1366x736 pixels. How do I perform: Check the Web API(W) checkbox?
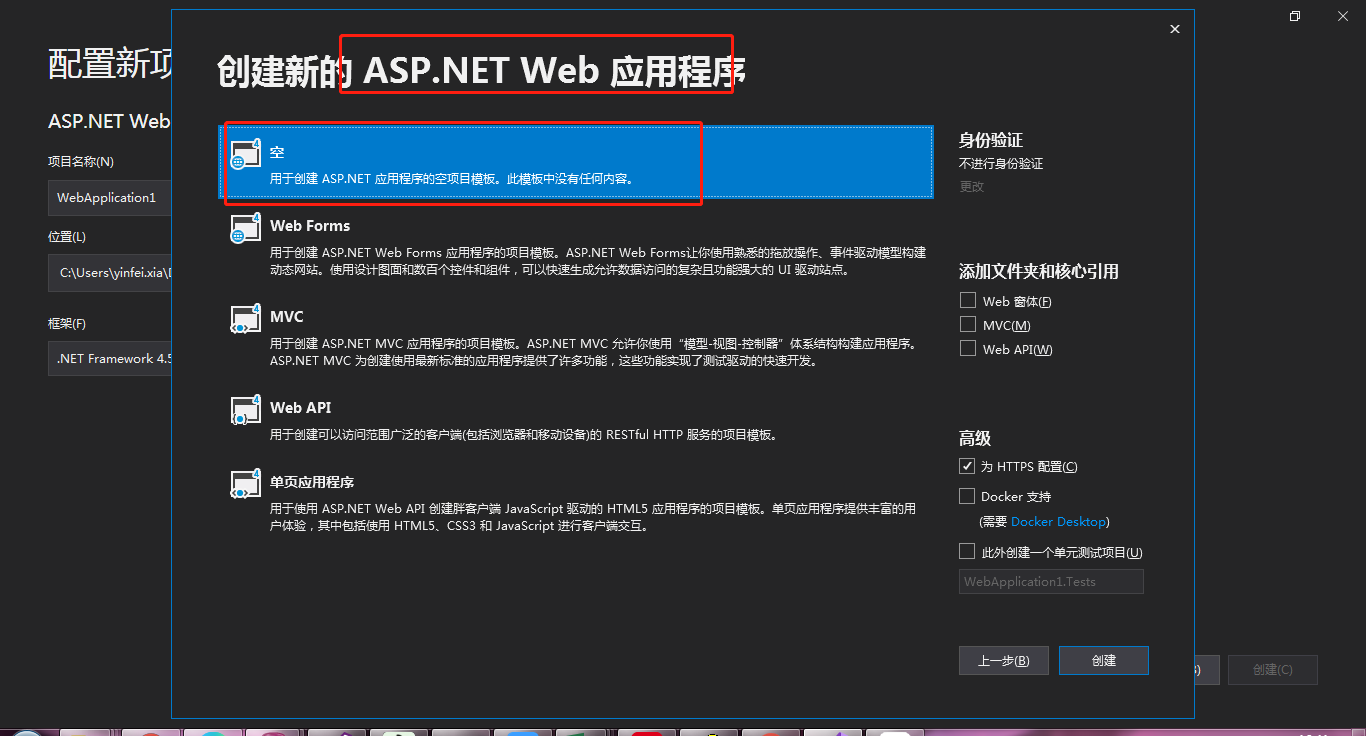[x=967, y=347]
